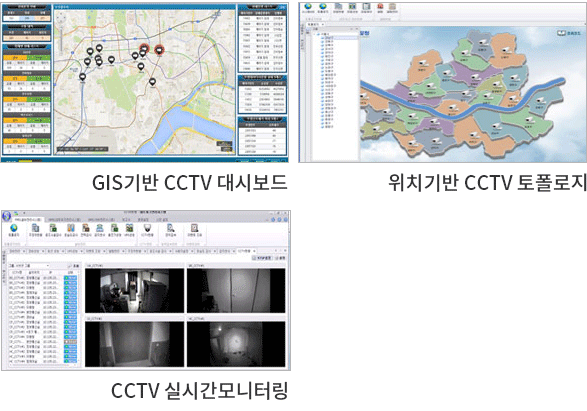Select the top-left CCTV video feed

(134, 290)
